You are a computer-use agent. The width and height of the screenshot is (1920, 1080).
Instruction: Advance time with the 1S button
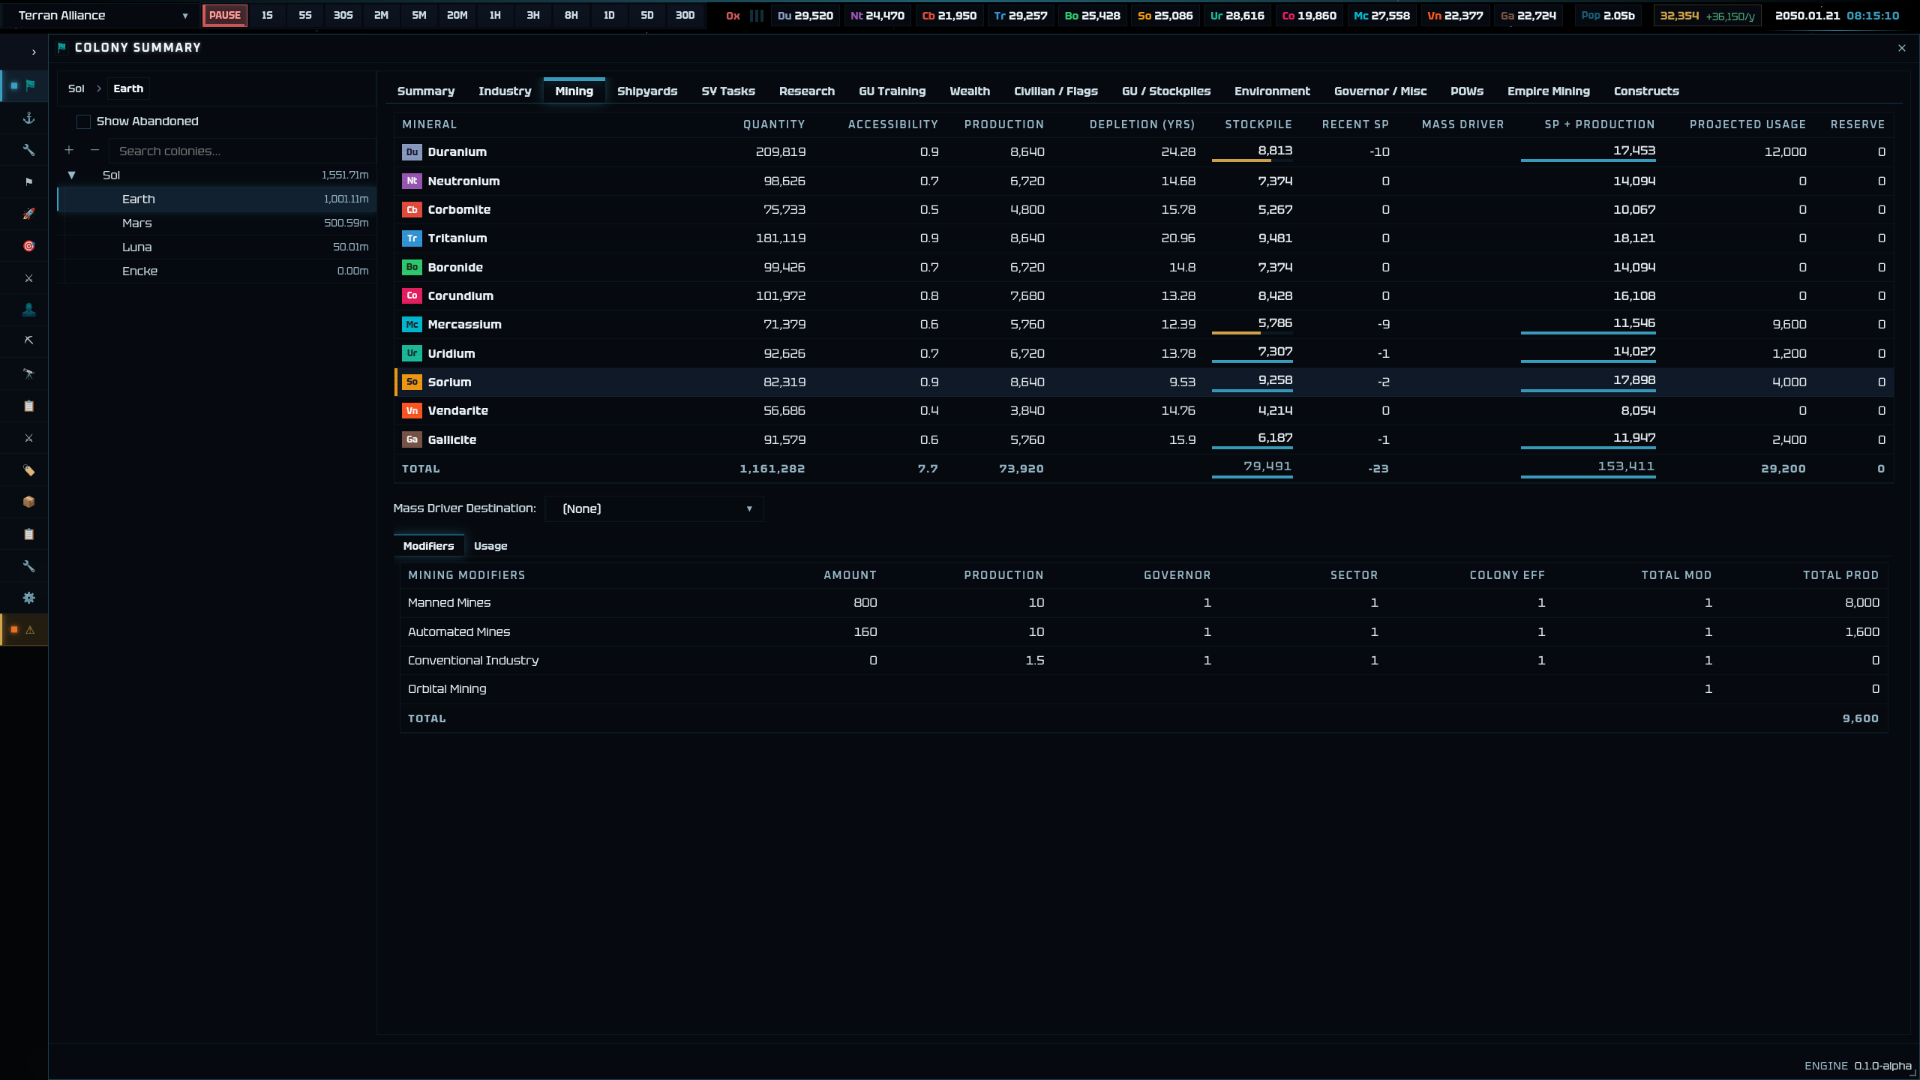pyautogui.click(x=267, y=15)
